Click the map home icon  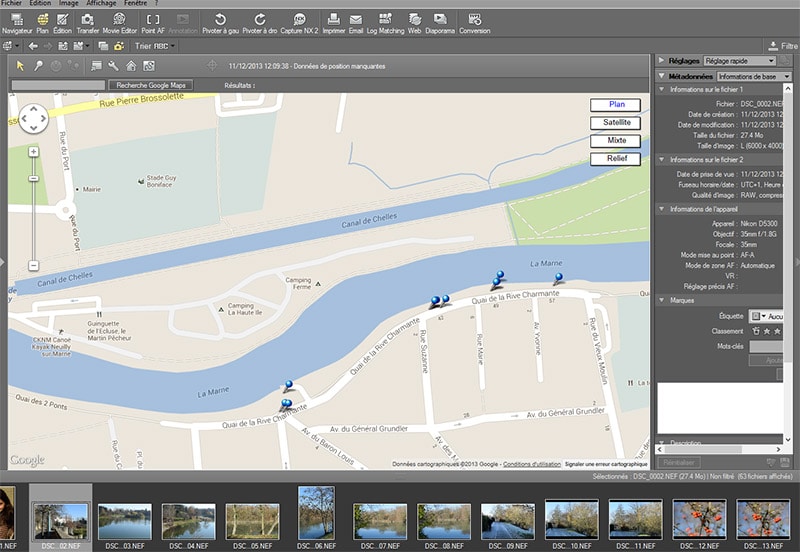[131, 66]
